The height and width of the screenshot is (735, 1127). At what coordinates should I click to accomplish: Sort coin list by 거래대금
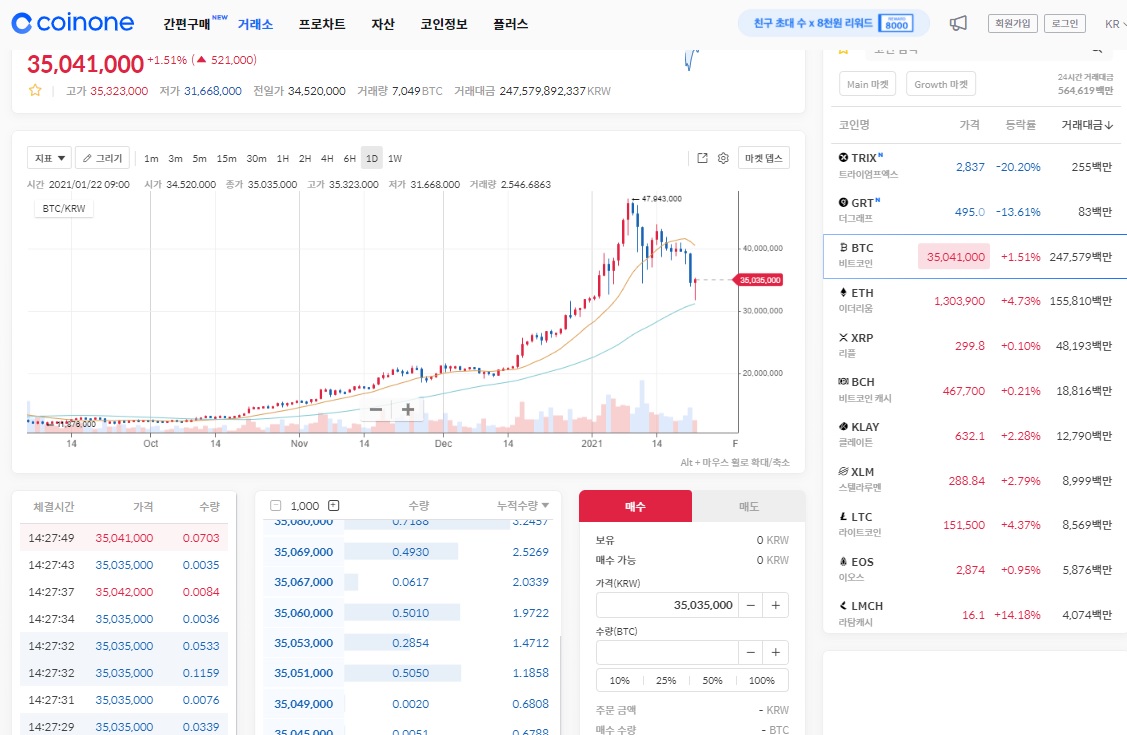coord(1087,125)
